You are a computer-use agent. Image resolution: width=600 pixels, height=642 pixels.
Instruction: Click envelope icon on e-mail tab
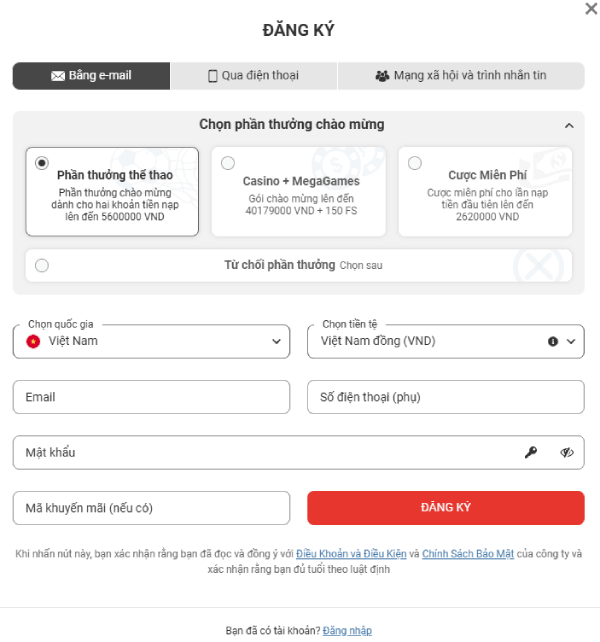58,76
